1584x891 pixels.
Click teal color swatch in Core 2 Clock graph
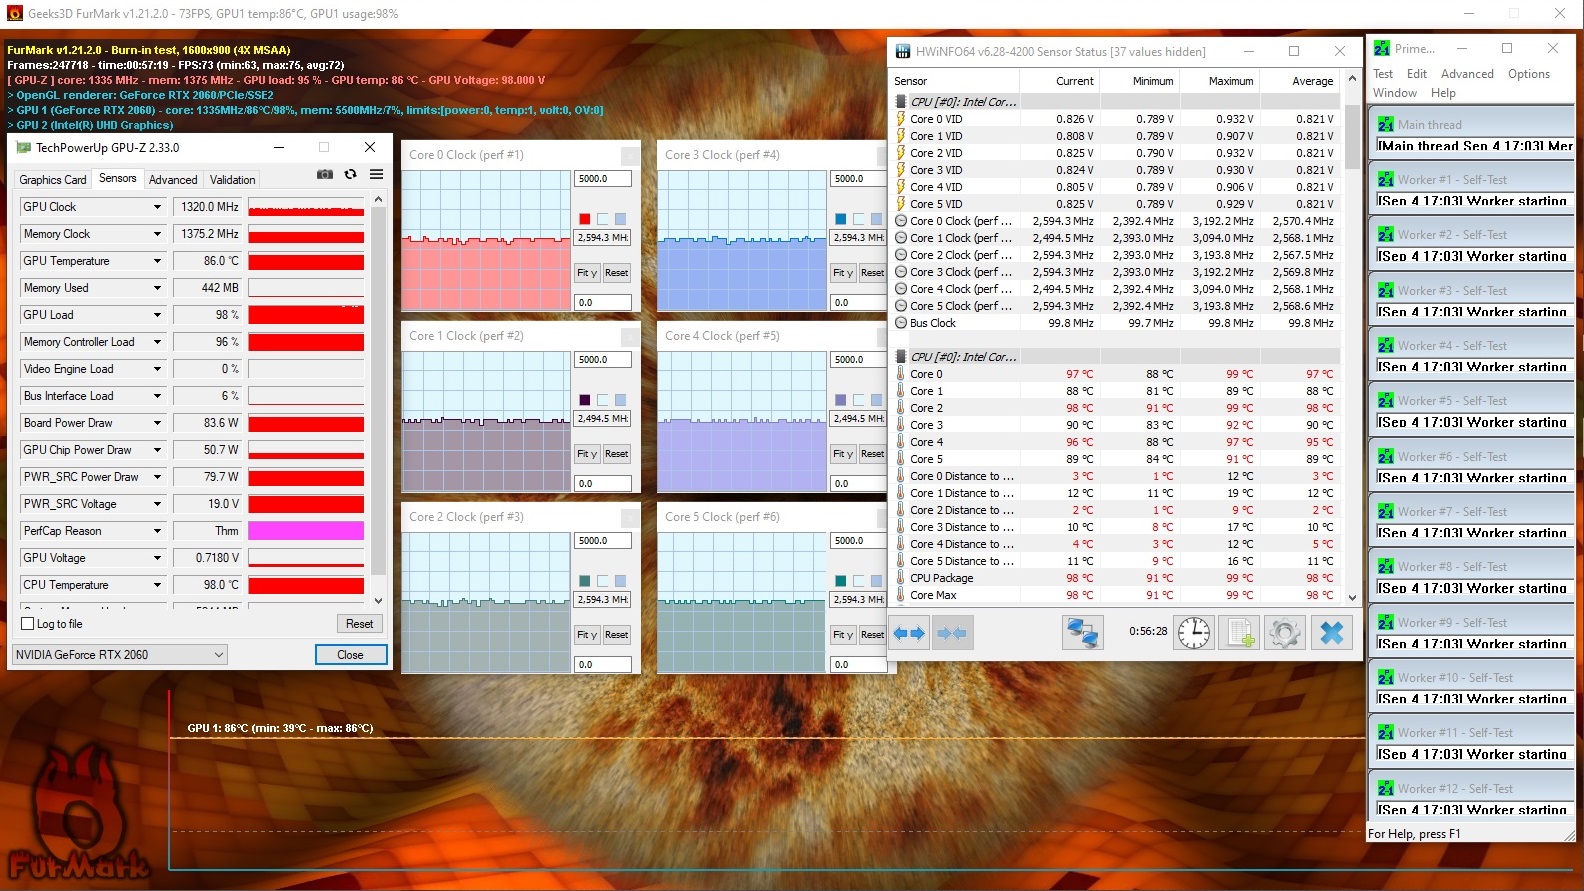click(585, 581)
